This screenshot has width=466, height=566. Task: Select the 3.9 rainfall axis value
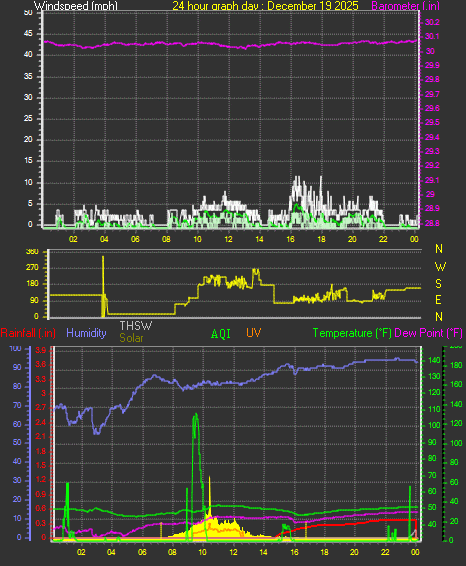[41, 350]
